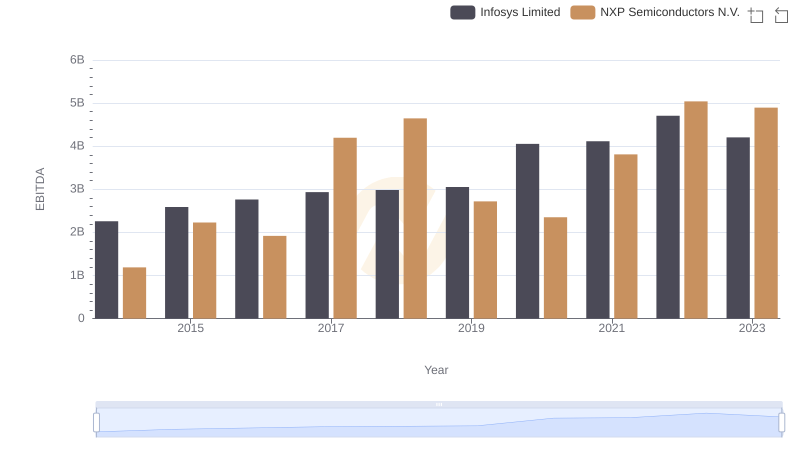The image size is (800, 461).
Task: Click the 1B y-axis label
Action: (x=77, y=275)
